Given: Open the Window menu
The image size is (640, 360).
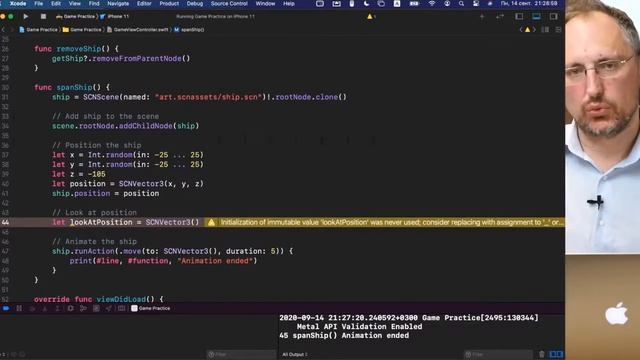Looking at the screenshot, I should (x=265, y=4).
